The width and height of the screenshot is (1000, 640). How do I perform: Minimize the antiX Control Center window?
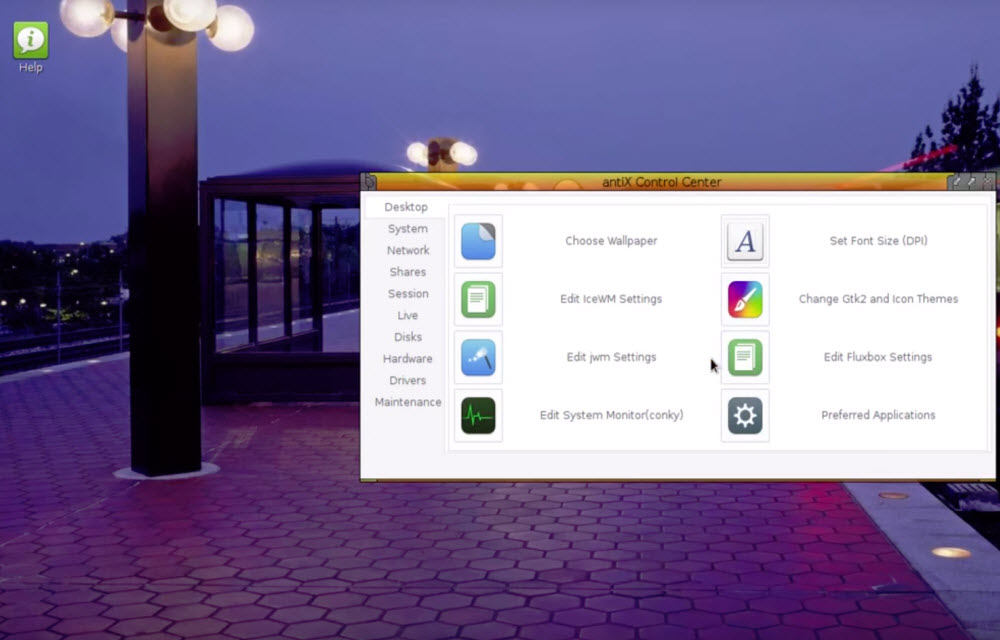[x=957, y=182]
